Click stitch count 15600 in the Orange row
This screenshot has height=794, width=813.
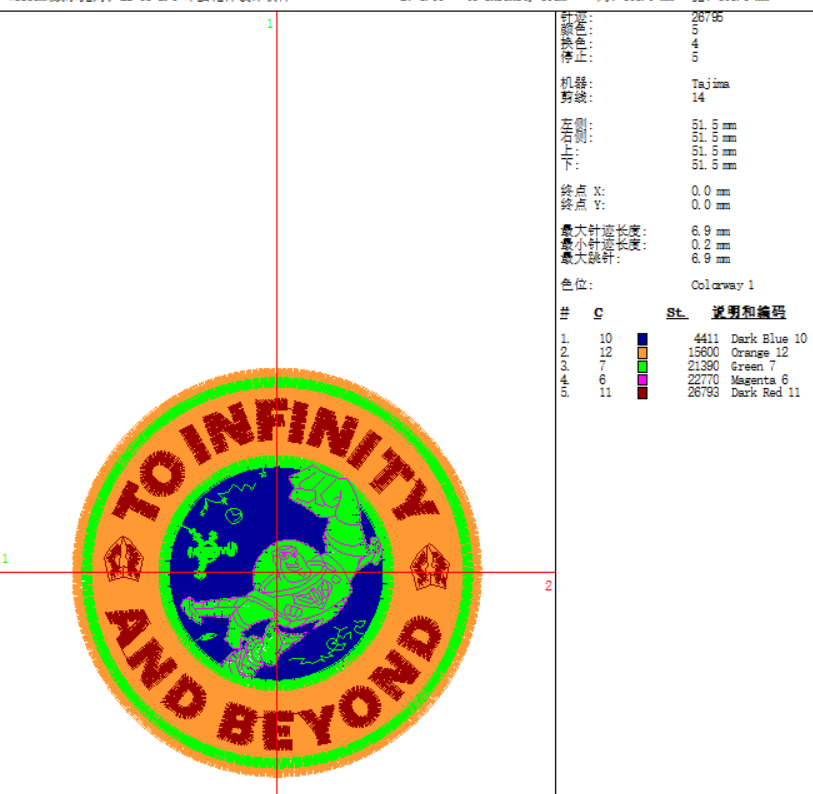(703, 353)
